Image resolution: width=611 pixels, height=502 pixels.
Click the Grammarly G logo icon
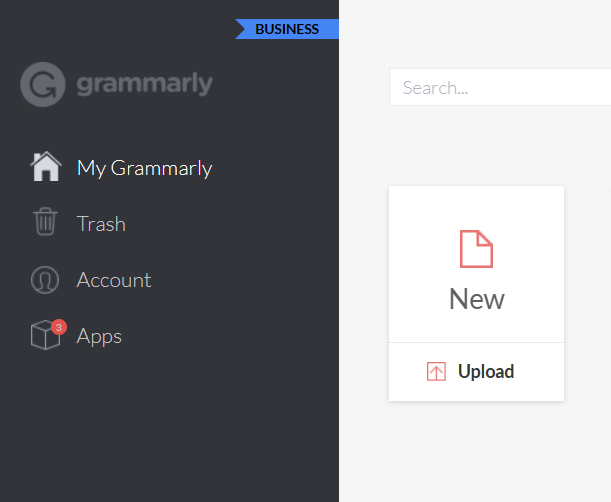(42, 84)
